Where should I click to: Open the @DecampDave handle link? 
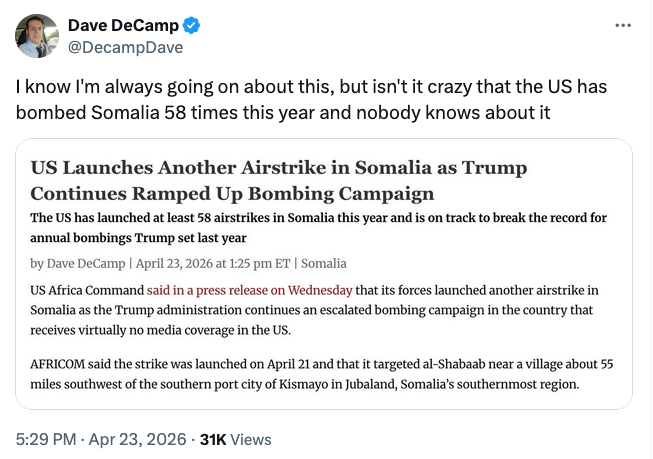pyautogui.click(x=125, y=46)
